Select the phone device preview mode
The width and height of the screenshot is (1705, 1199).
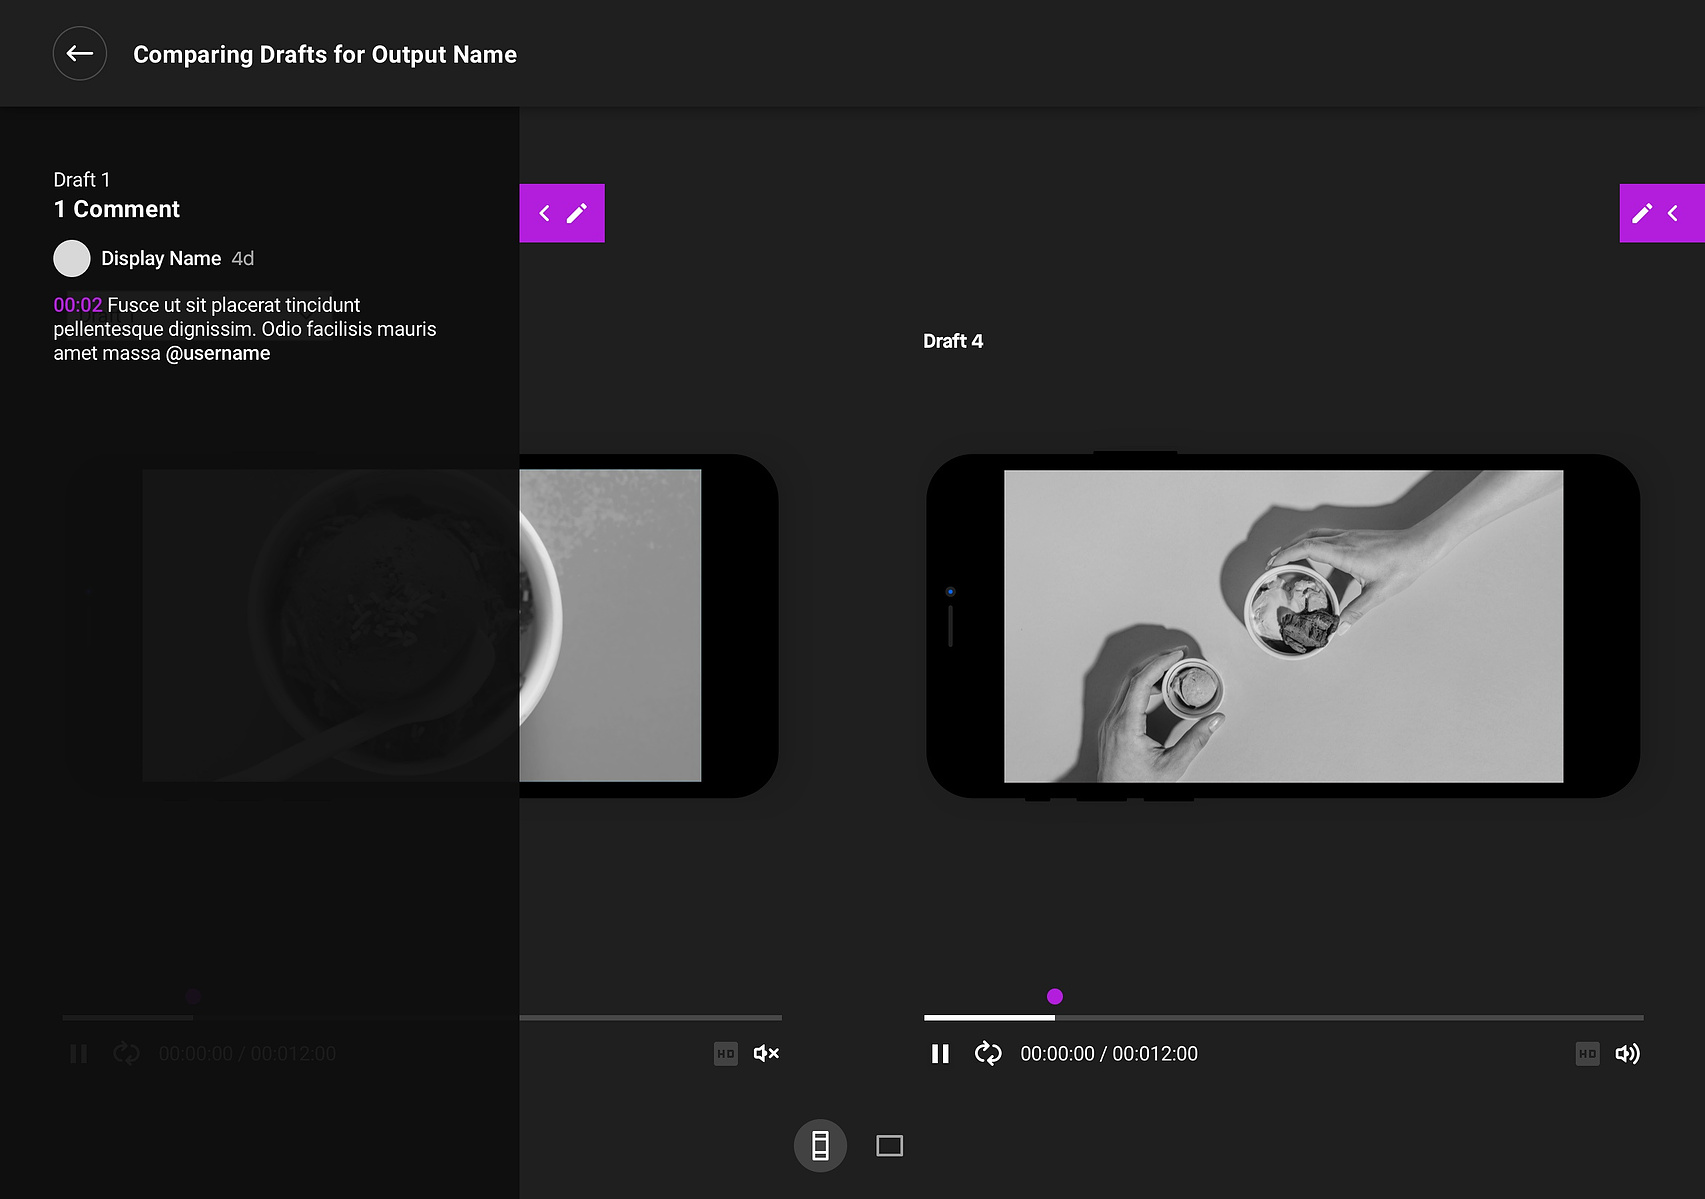[820, 1145]
